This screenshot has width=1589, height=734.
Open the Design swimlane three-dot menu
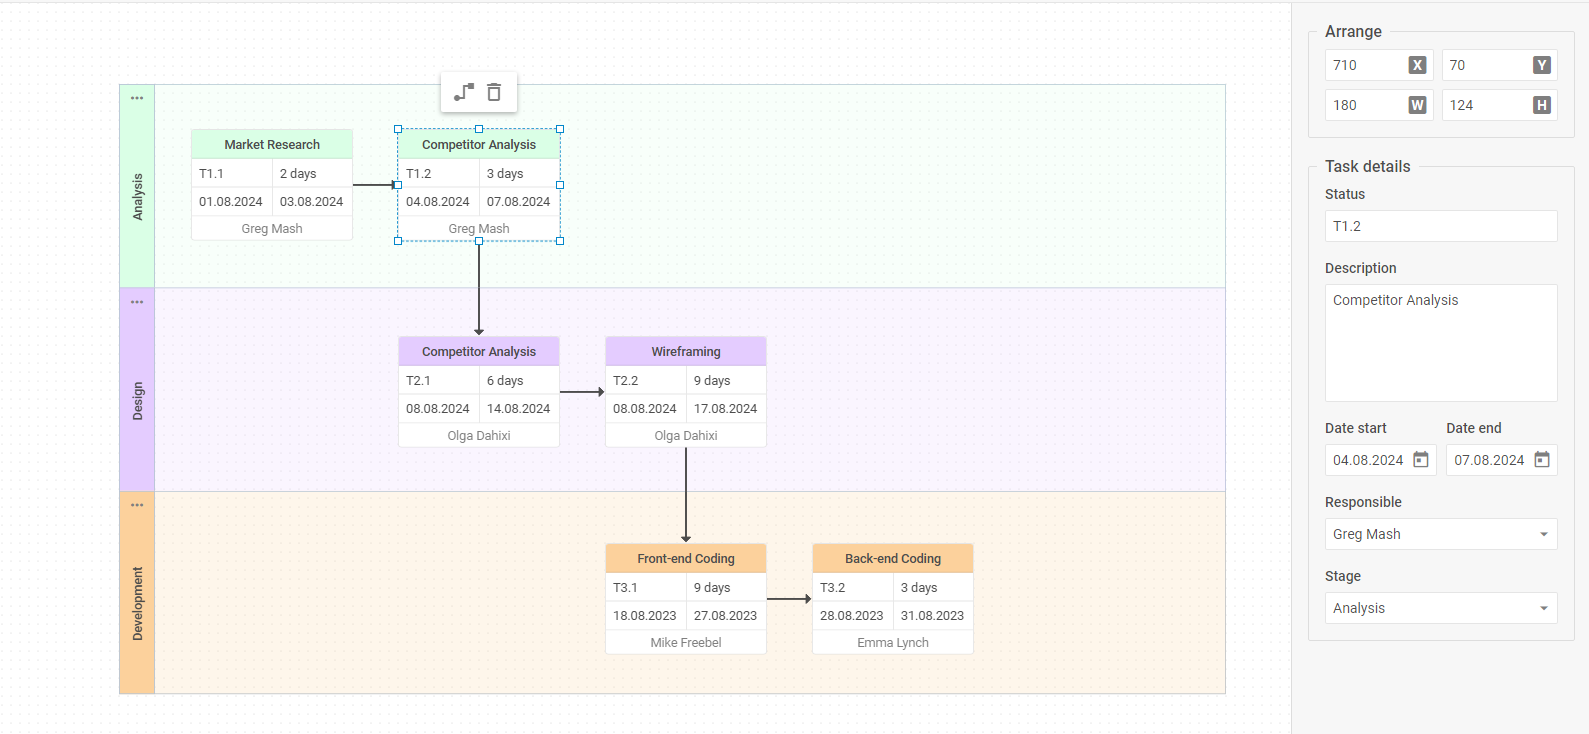(137, 302)
